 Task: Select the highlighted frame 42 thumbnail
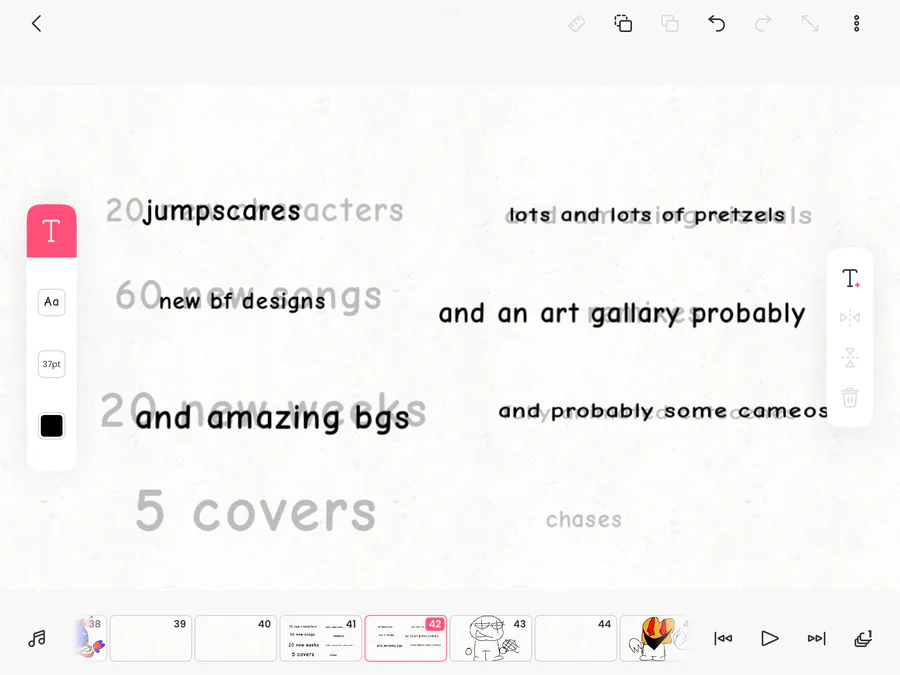(x=406, y=638)
